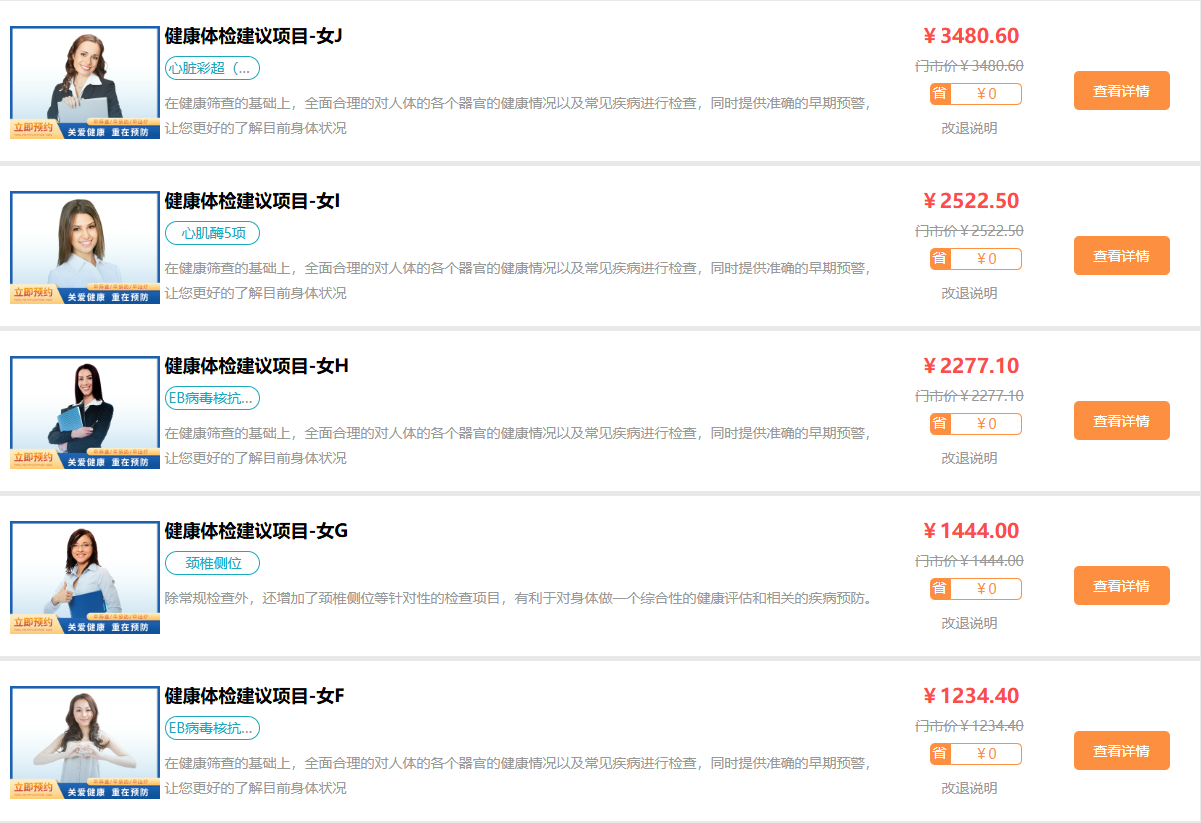Open the 女F package heart-gesture thumbnail
The image size is (1201, 823).
point(85,743)
